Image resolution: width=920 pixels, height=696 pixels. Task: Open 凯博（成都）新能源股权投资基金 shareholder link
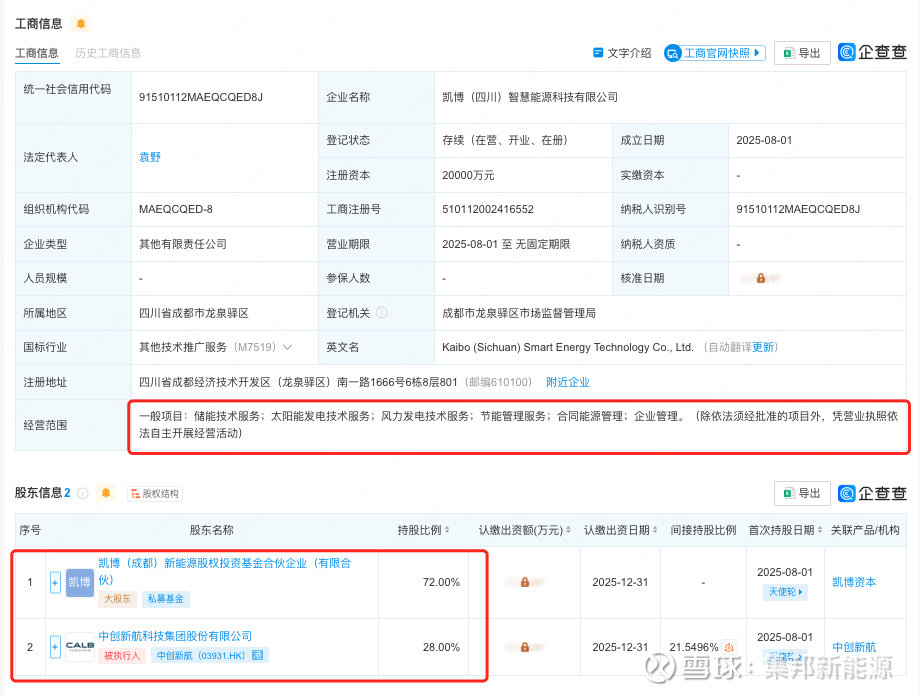point(225,571)
